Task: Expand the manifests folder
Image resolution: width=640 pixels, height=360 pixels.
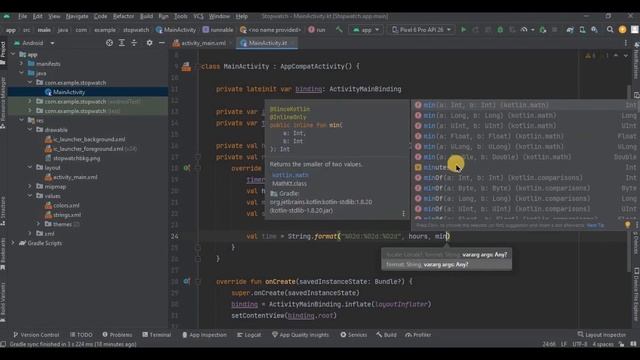Action: [x=22, y=64]
